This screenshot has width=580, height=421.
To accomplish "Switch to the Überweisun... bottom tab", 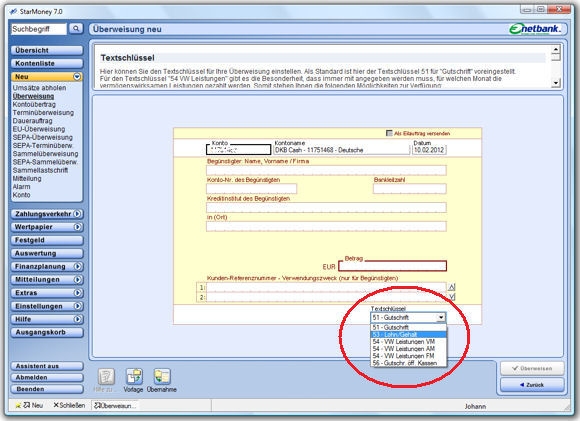I will click(x=115, y=406).
